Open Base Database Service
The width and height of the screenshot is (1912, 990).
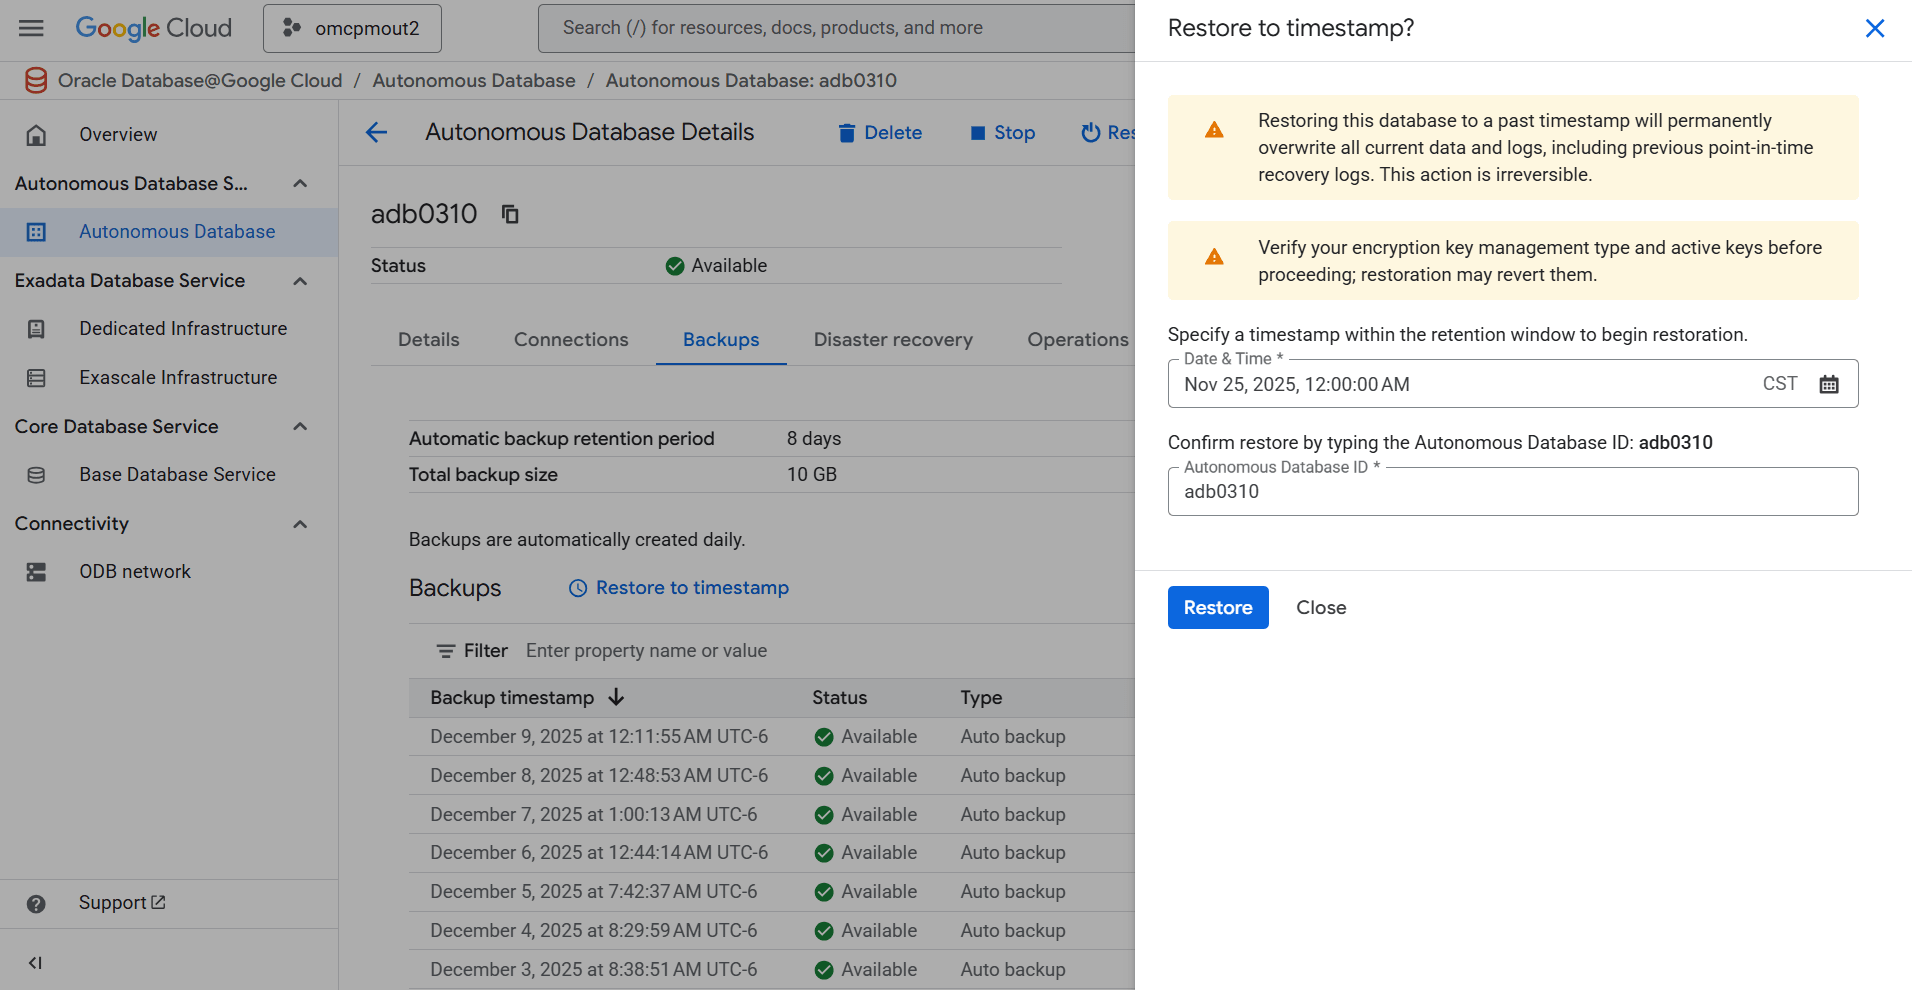click(x=177, y=474)
